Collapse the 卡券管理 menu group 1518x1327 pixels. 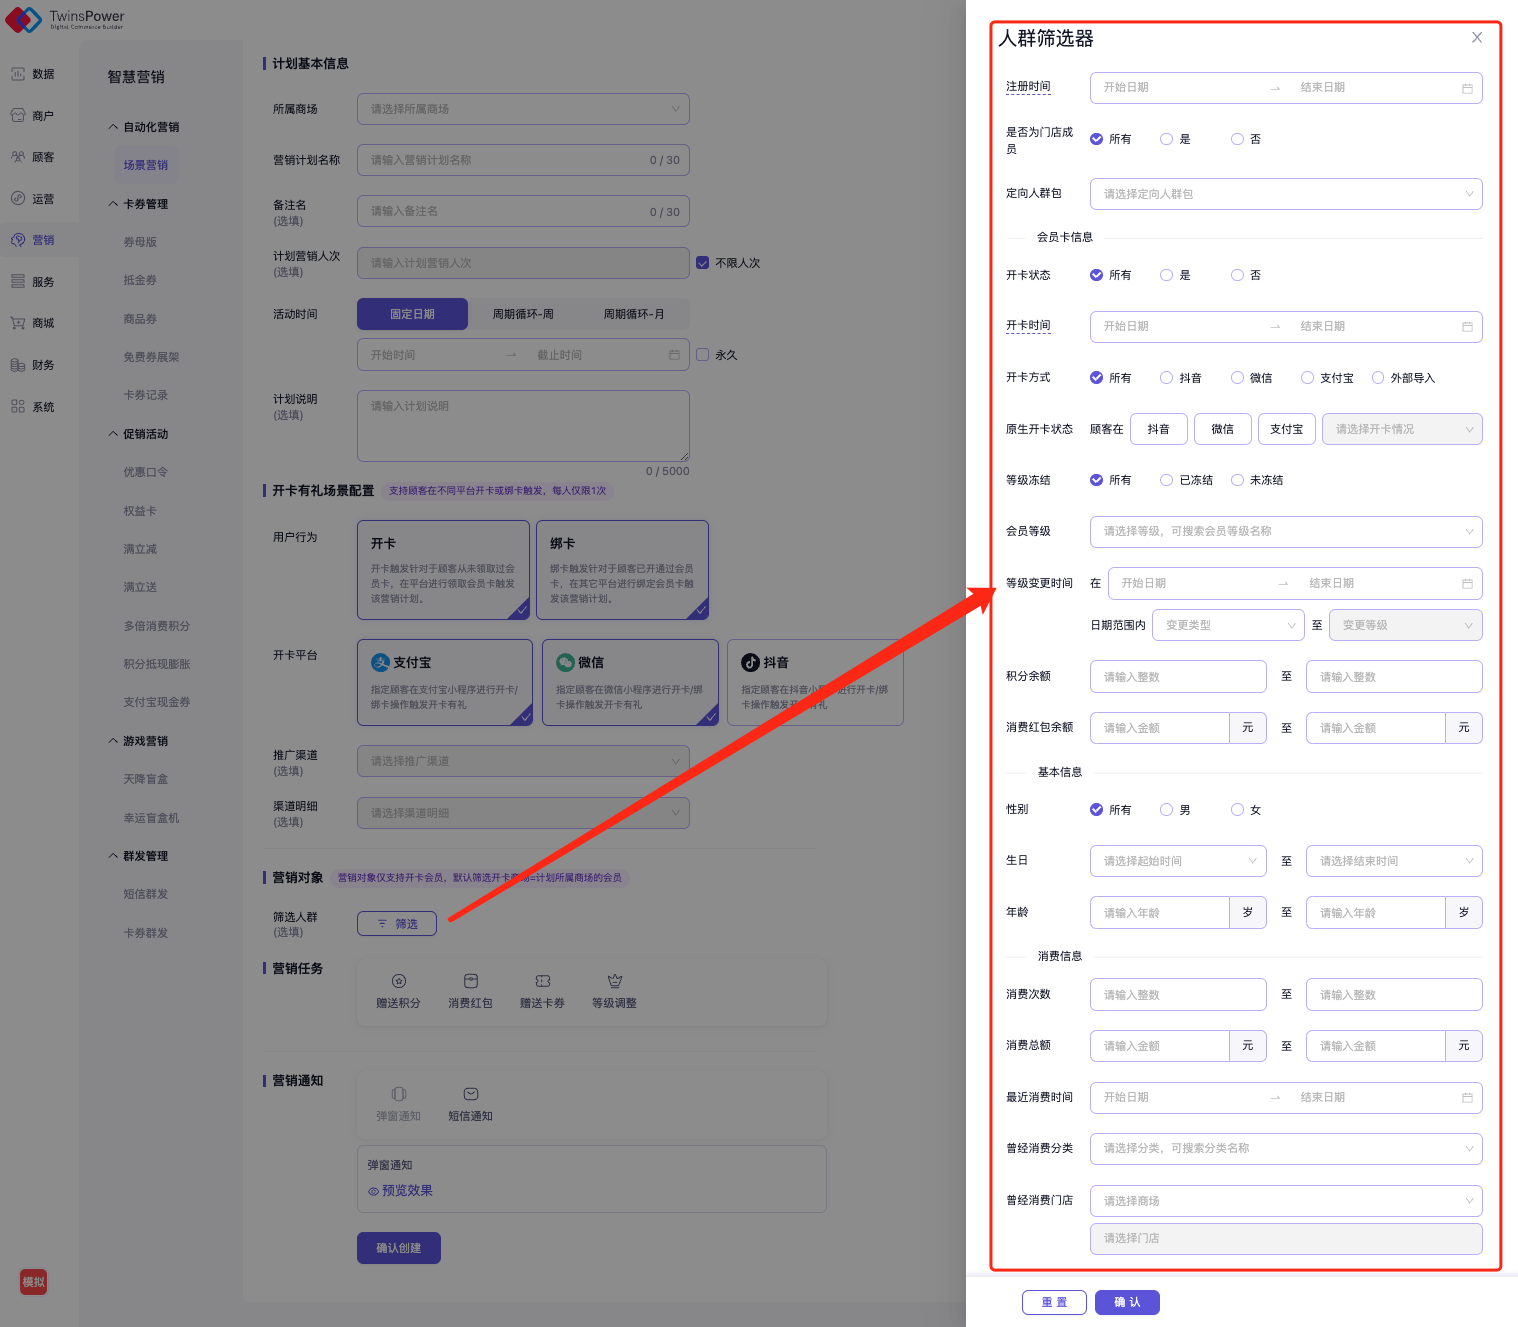[113, 204]
